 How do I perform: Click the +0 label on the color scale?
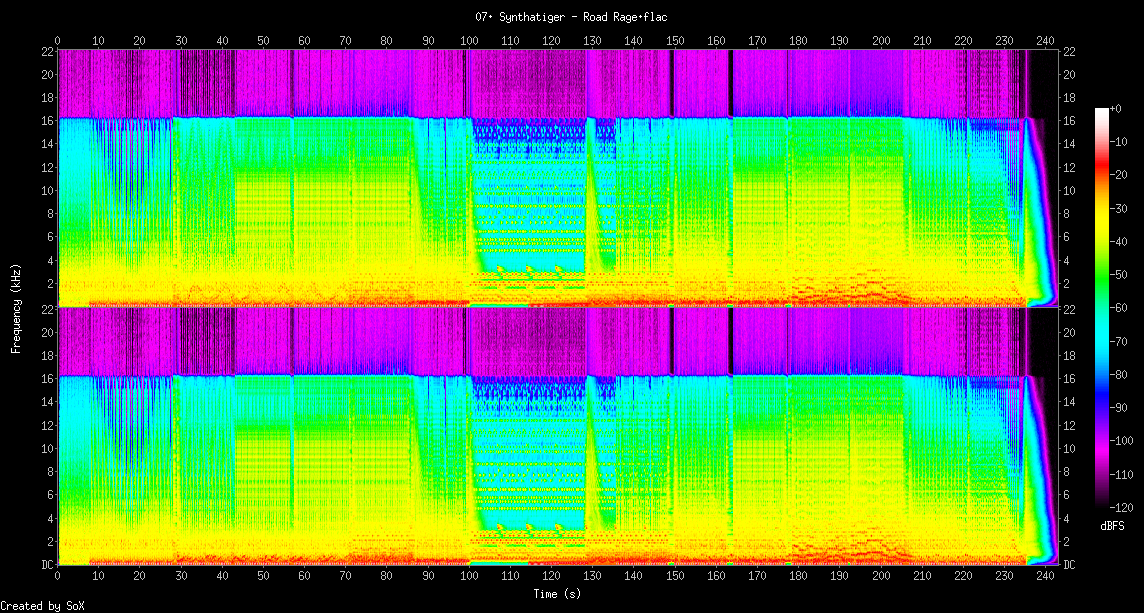point(1117,108)
